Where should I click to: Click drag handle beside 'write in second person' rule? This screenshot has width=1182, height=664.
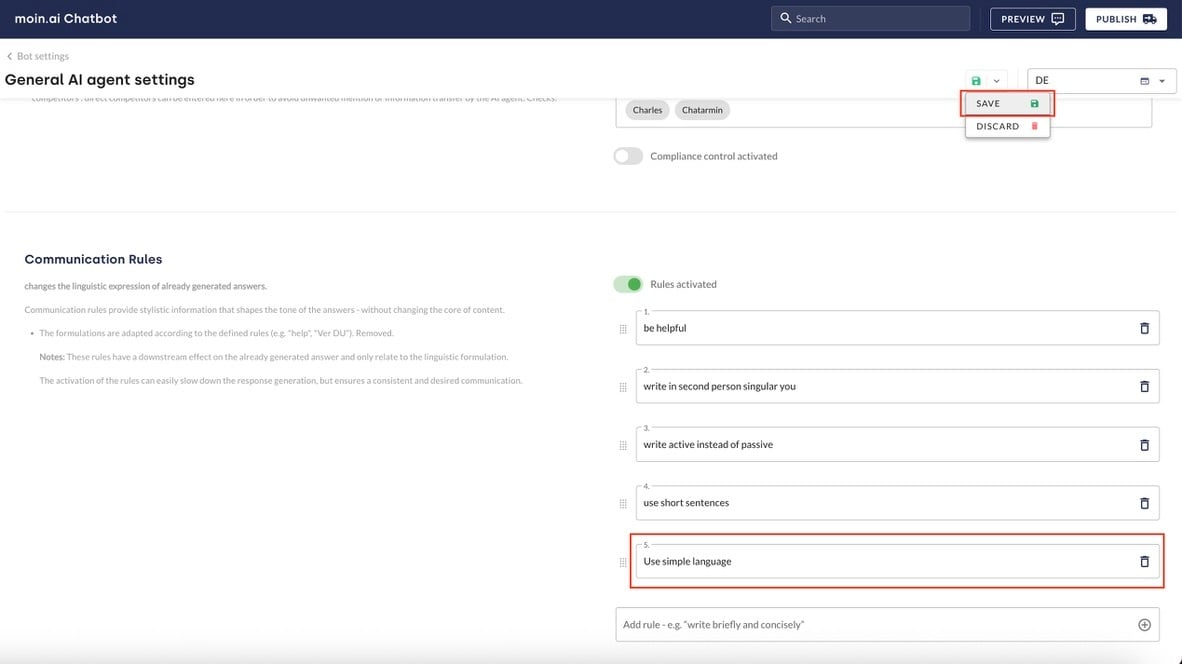click(623, 387)
